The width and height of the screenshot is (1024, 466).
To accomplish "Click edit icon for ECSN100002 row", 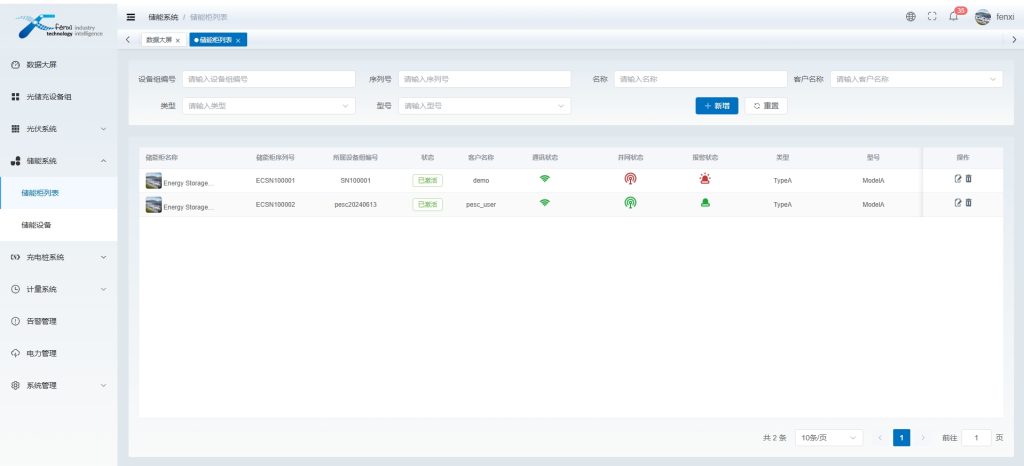I will 958,203.
